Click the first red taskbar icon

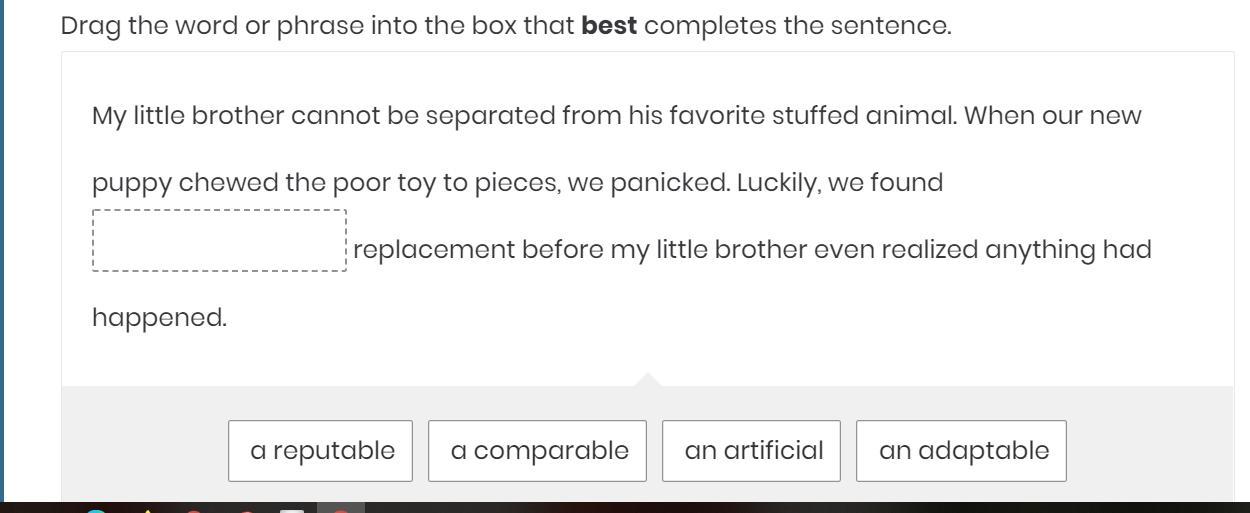(196, 511)
